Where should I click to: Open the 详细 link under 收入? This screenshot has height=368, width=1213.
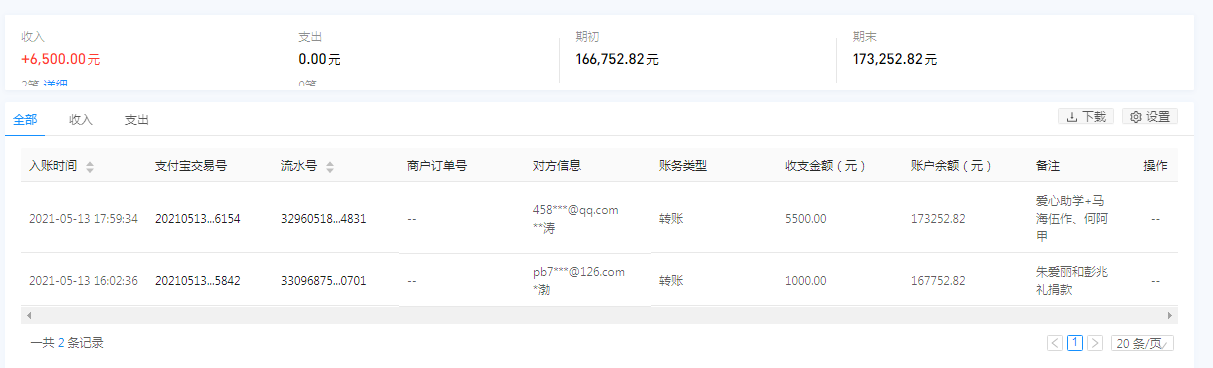pyautogui.click(x=58, y=85)
